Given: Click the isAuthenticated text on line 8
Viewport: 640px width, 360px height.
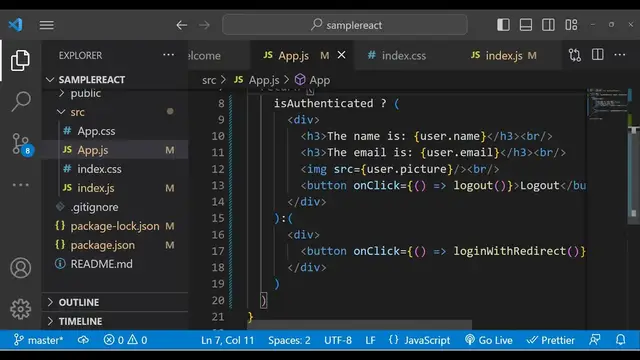Looking at the screenshot, I should point(323,103).
